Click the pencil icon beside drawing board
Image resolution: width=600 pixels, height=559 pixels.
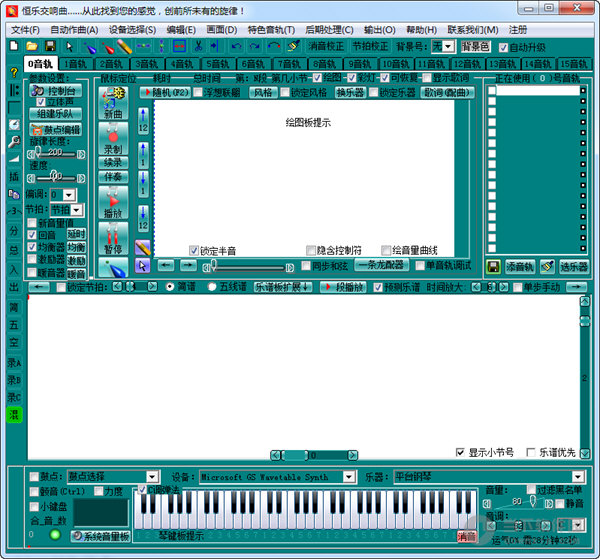tap(143, 248)
